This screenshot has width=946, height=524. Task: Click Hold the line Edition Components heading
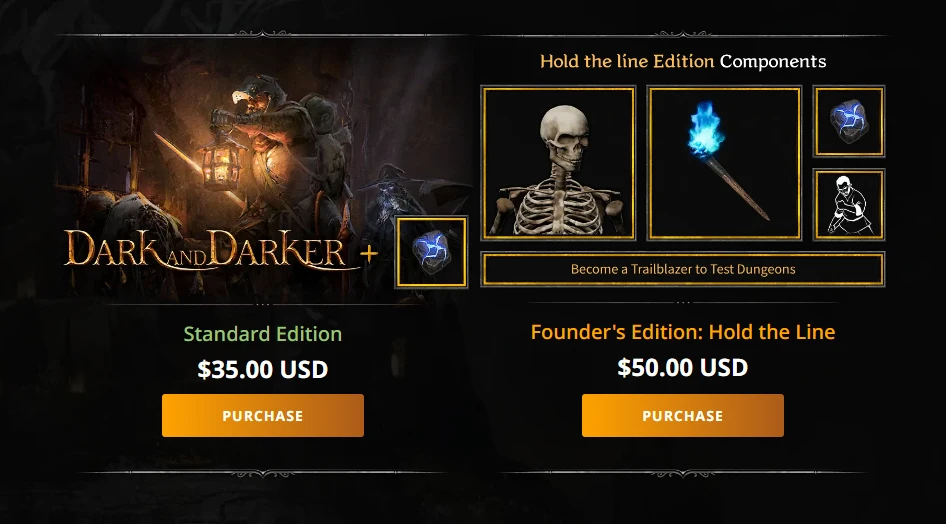coord(683,61)
